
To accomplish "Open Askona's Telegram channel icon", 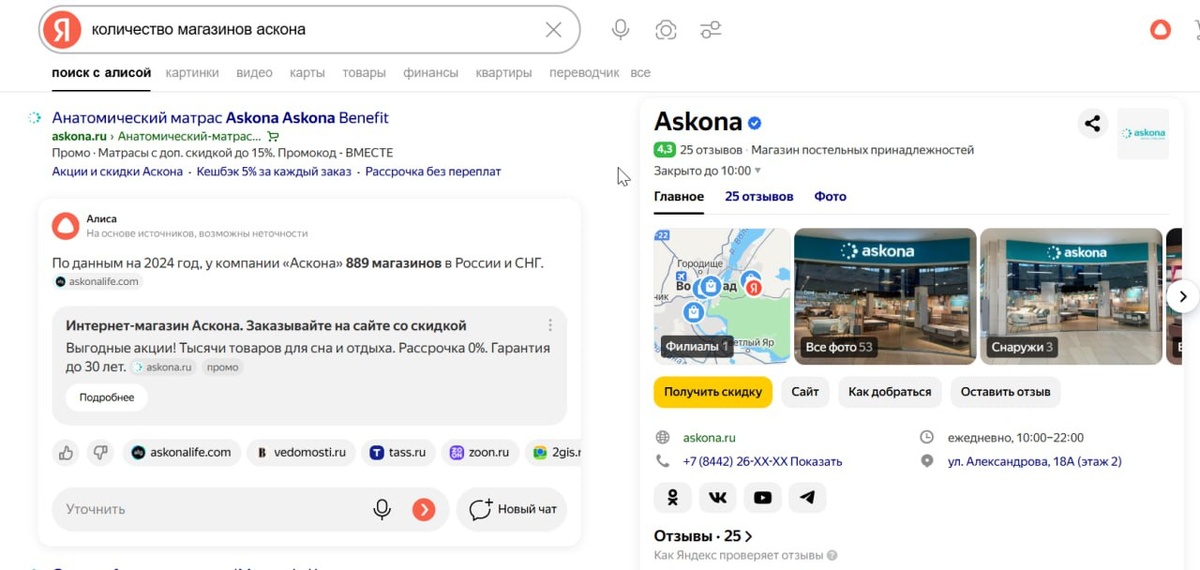I will point(807,497).
